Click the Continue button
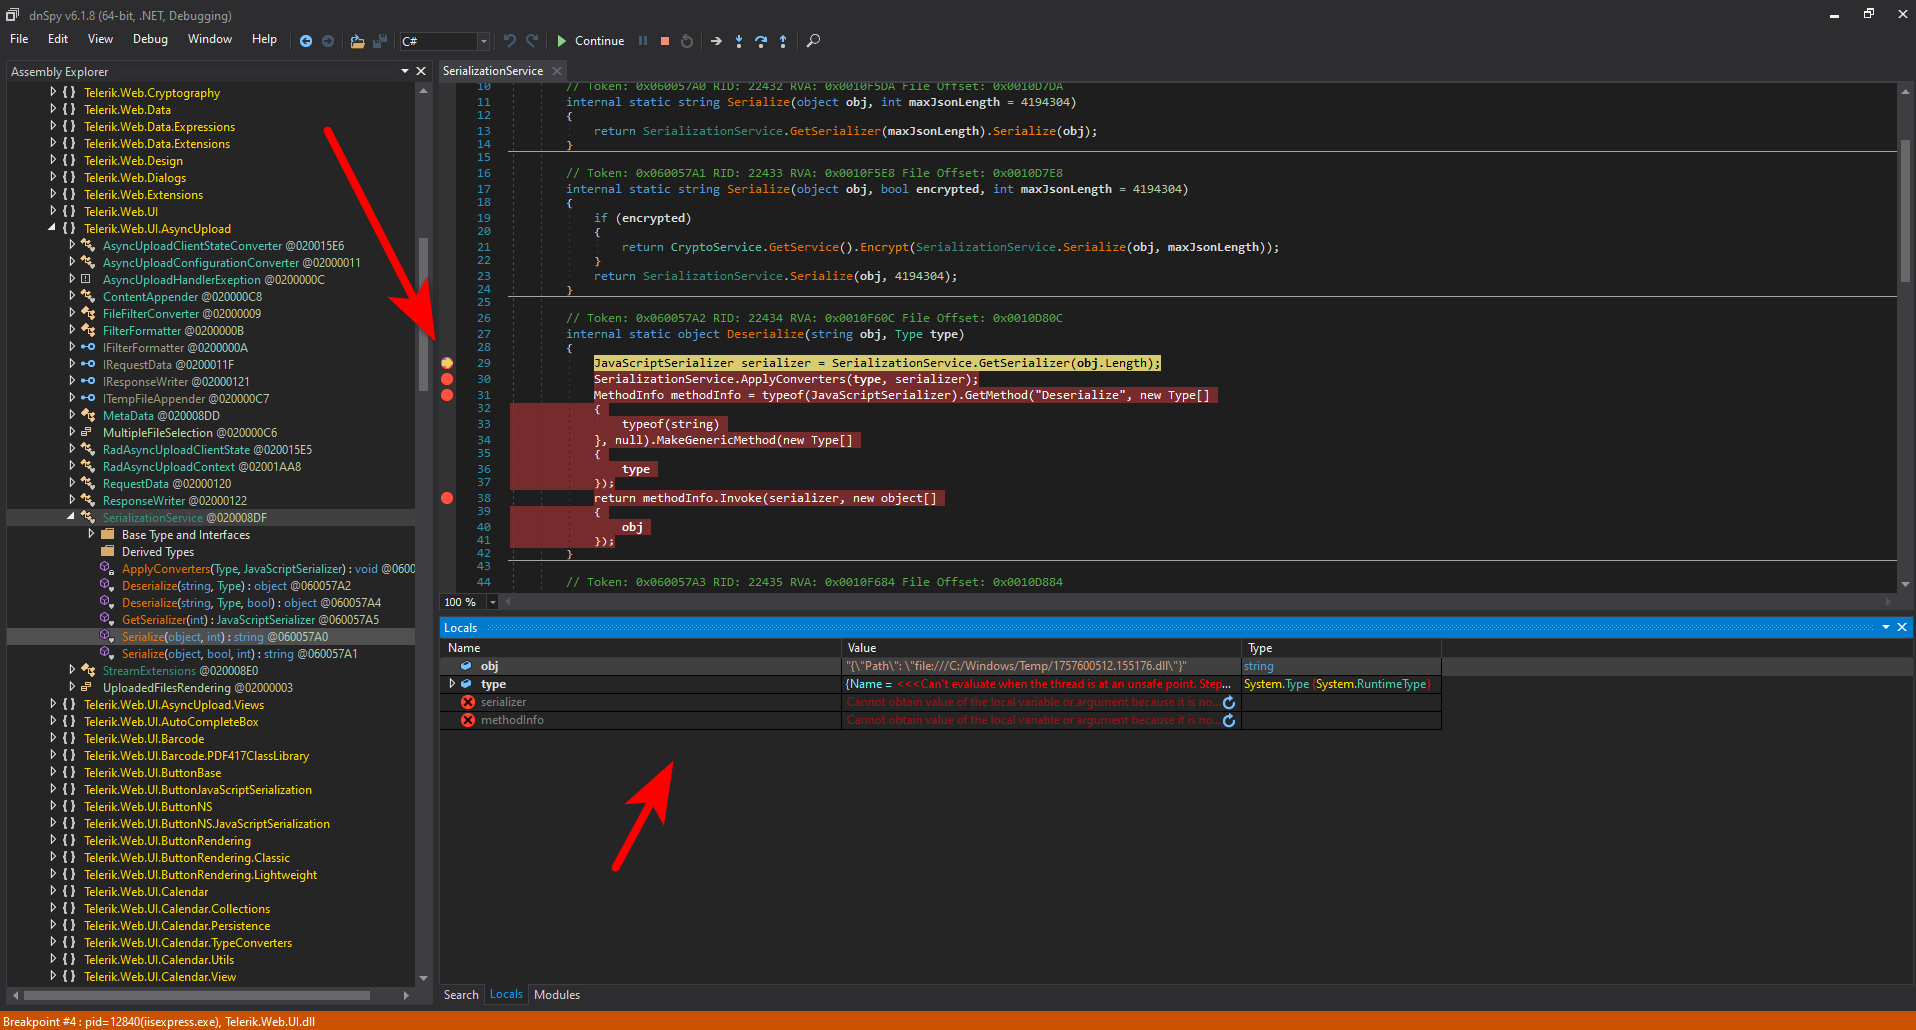Screen dimensions: 1916x1030 click(x=590, y=41)
